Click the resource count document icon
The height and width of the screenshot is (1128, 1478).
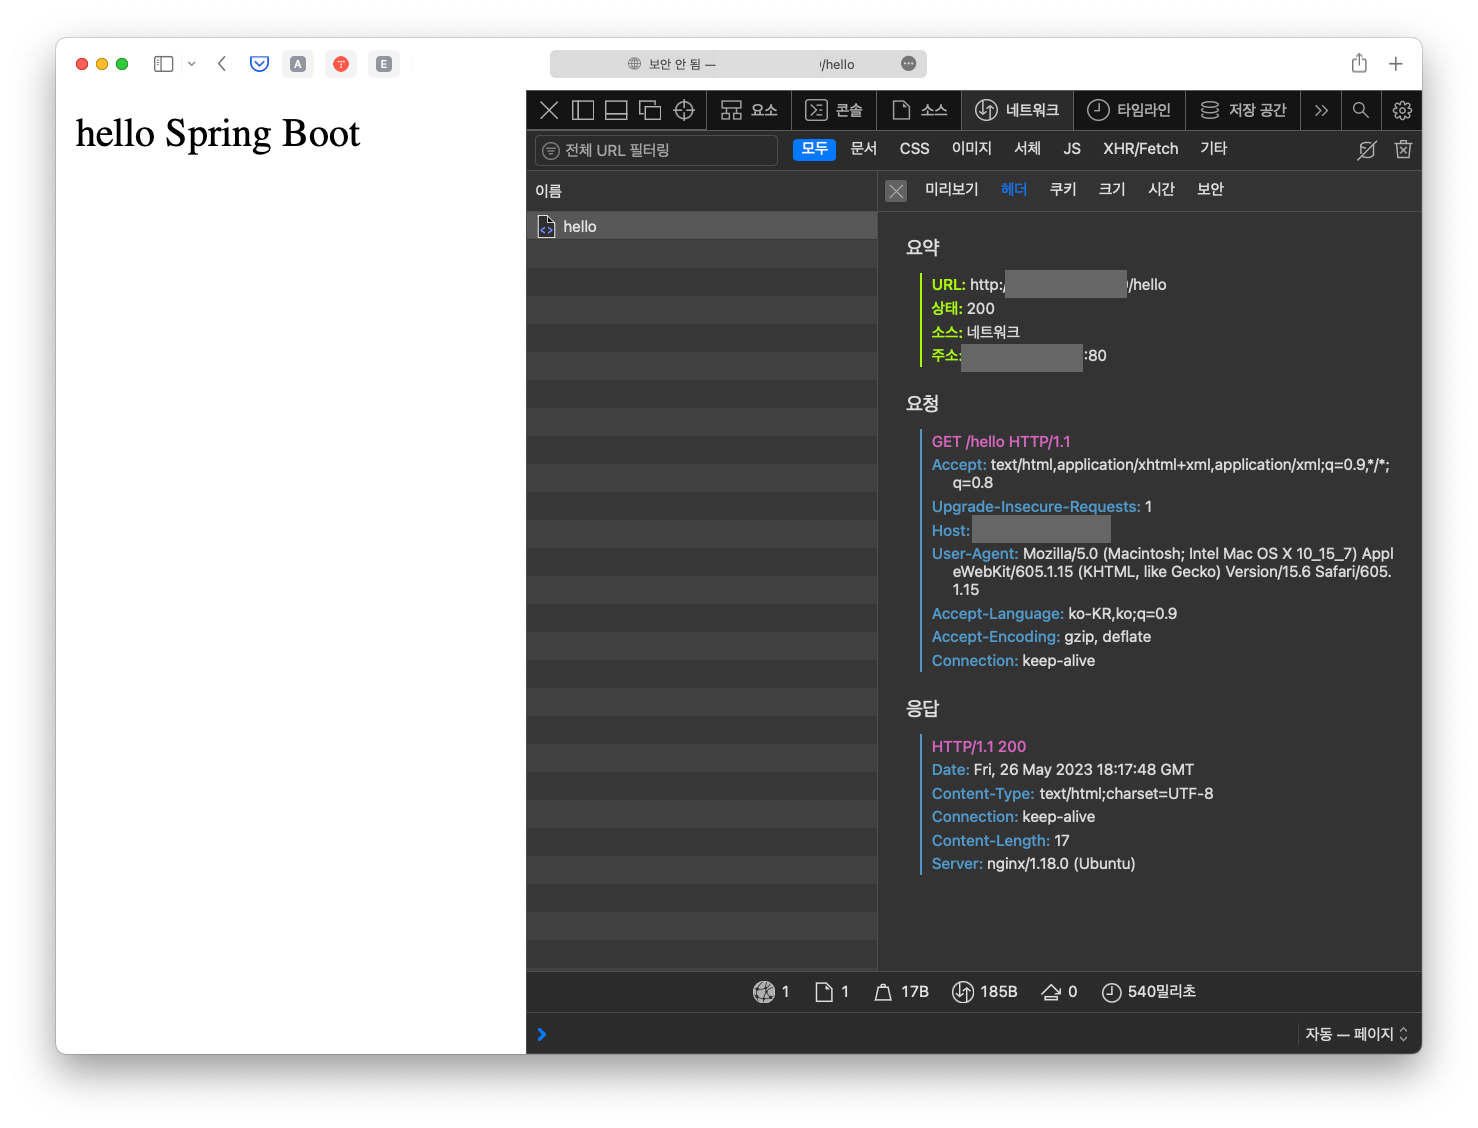click(824, 992)
